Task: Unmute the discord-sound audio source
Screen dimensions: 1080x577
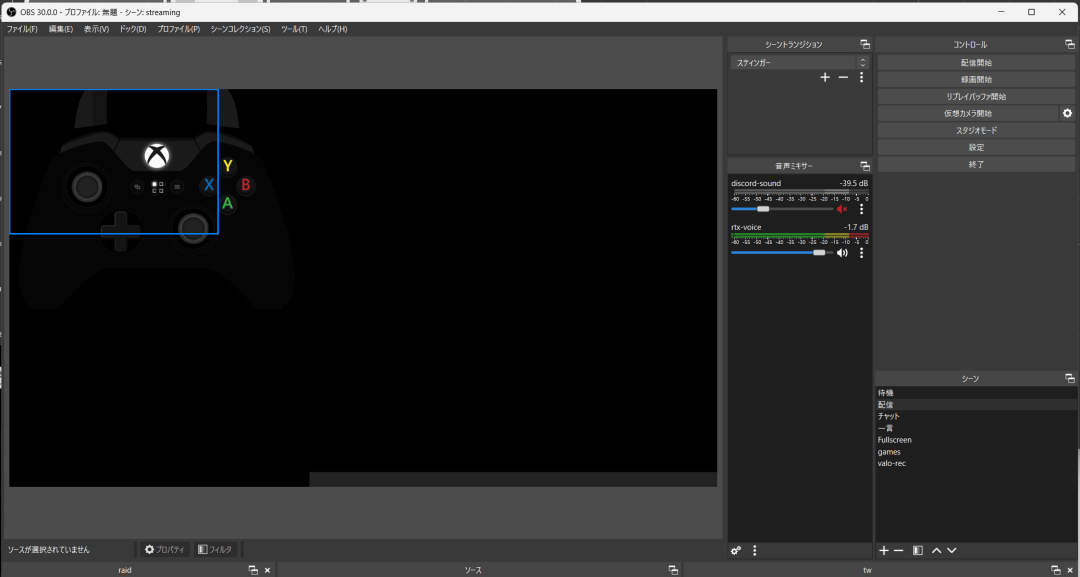Action: tap(842, 209)
